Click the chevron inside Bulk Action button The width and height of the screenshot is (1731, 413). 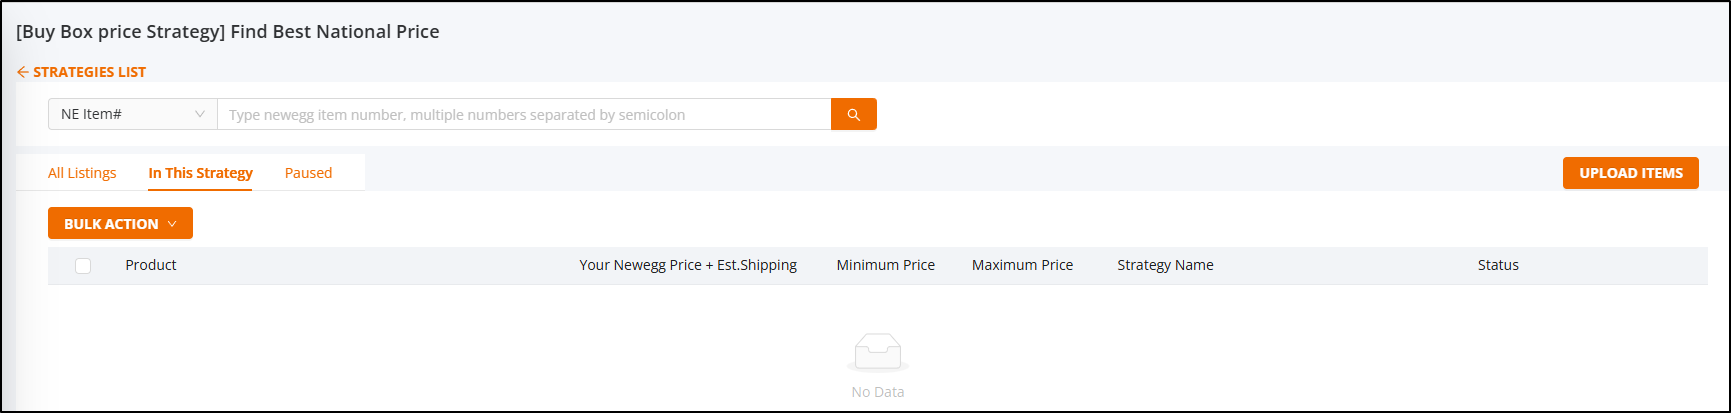click(x=172, y=224)
